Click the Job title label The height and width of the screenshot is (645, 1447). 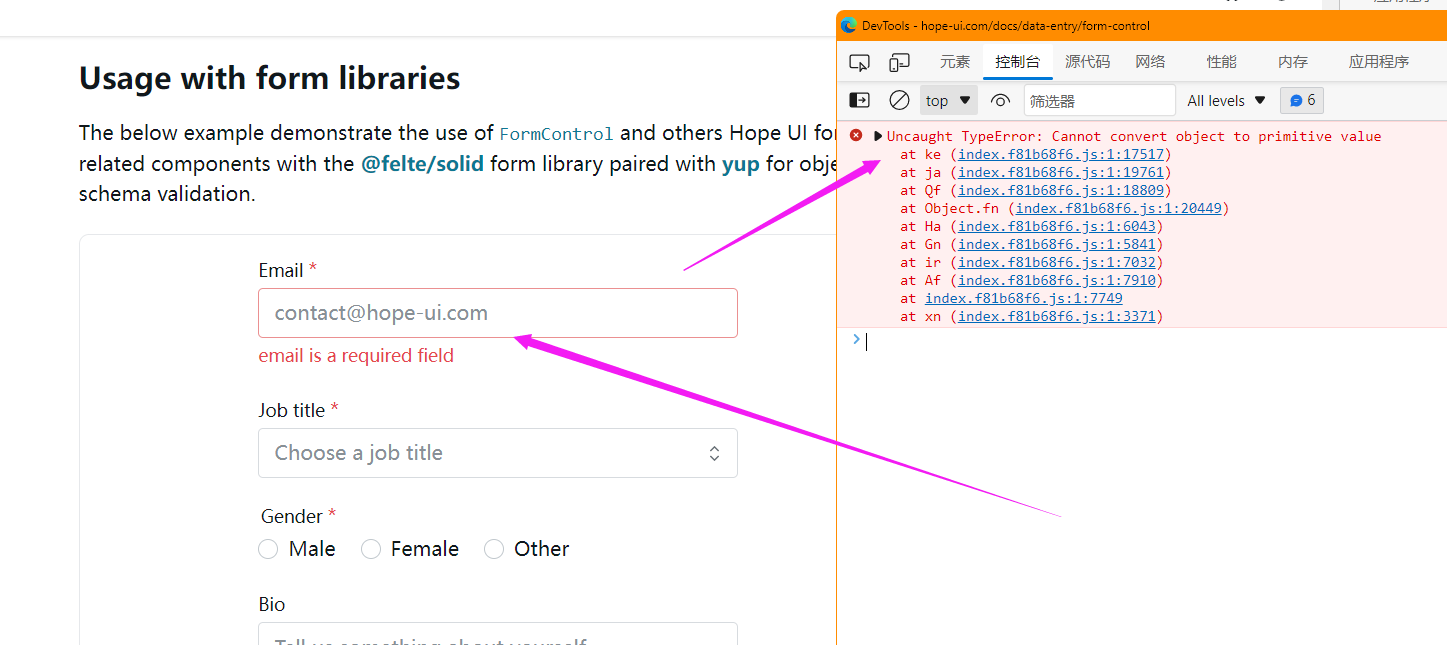[291, 410]
